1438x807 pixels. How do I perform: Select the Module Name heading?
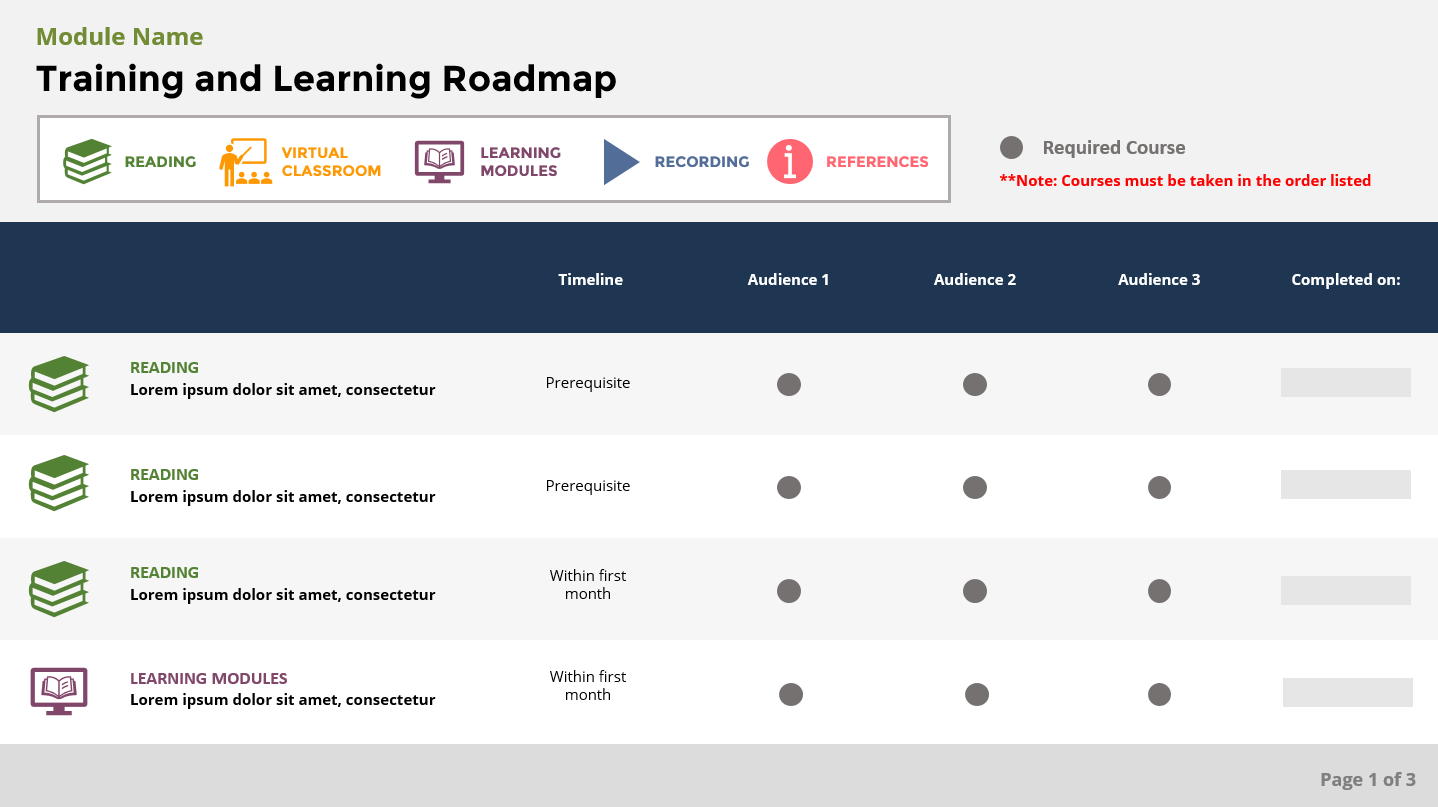(x=119, y=36)
